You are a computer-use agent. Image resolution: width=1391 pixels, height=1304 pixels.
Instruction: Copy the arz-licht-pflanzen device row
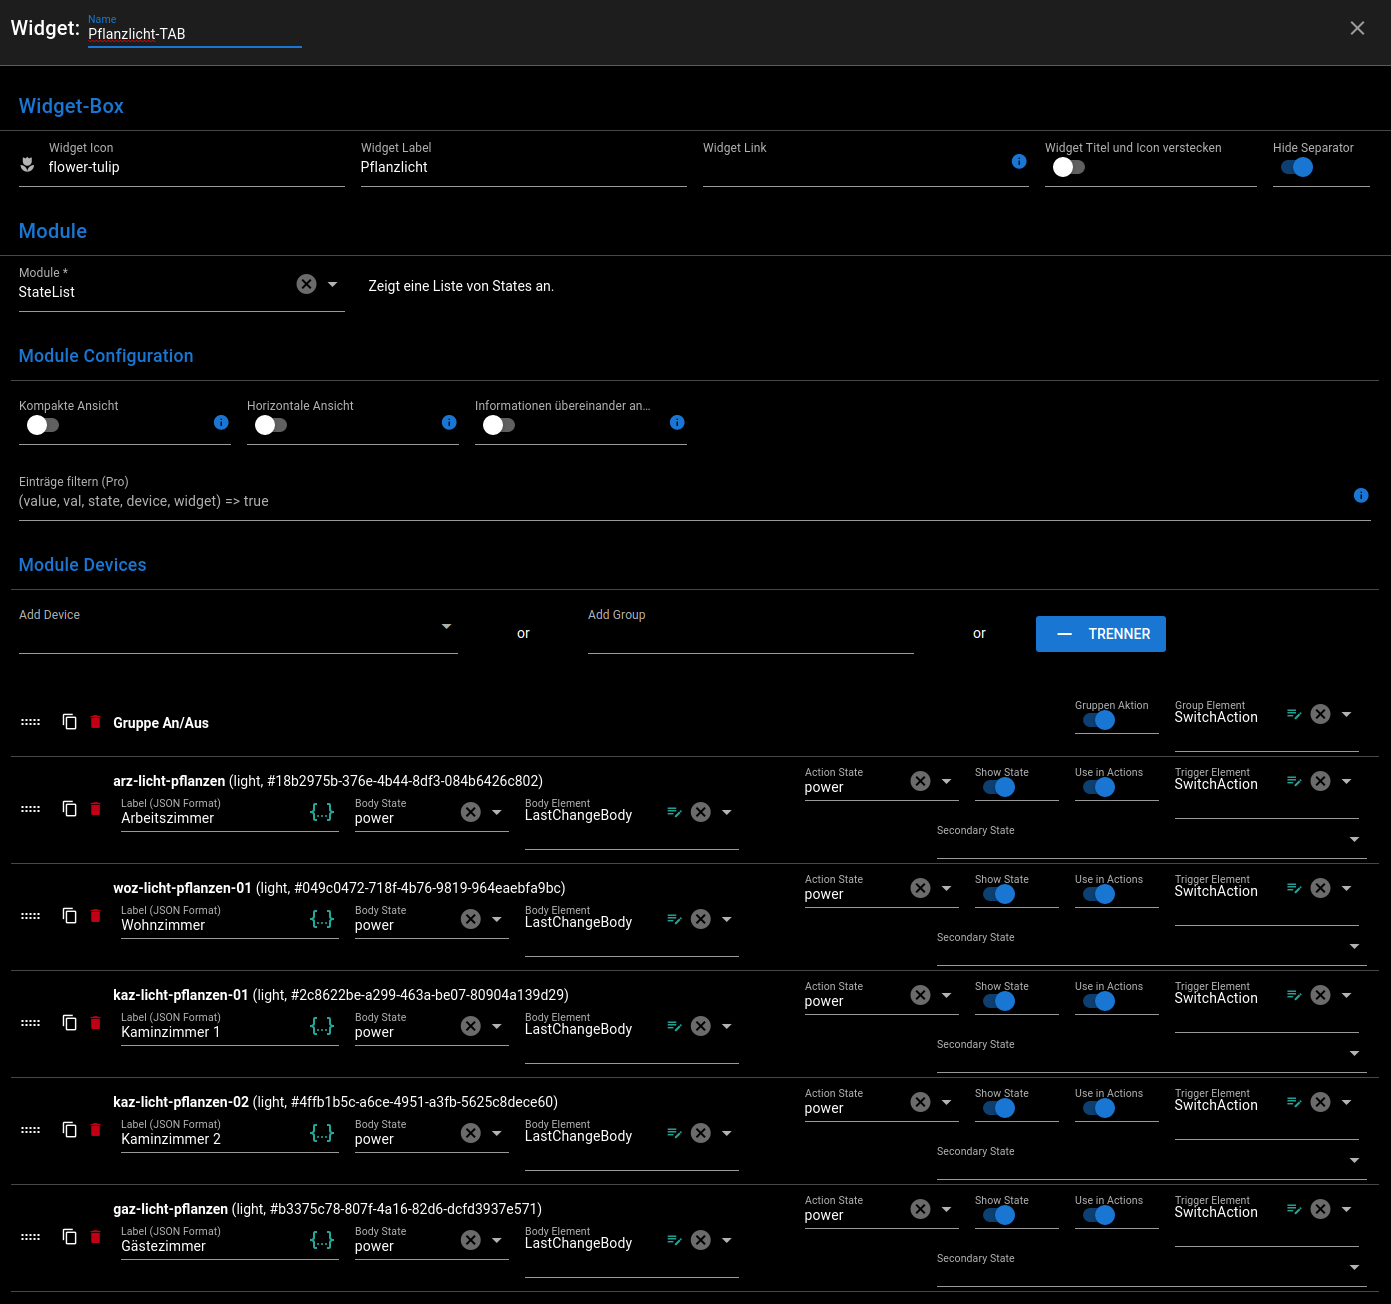(69, 808)
